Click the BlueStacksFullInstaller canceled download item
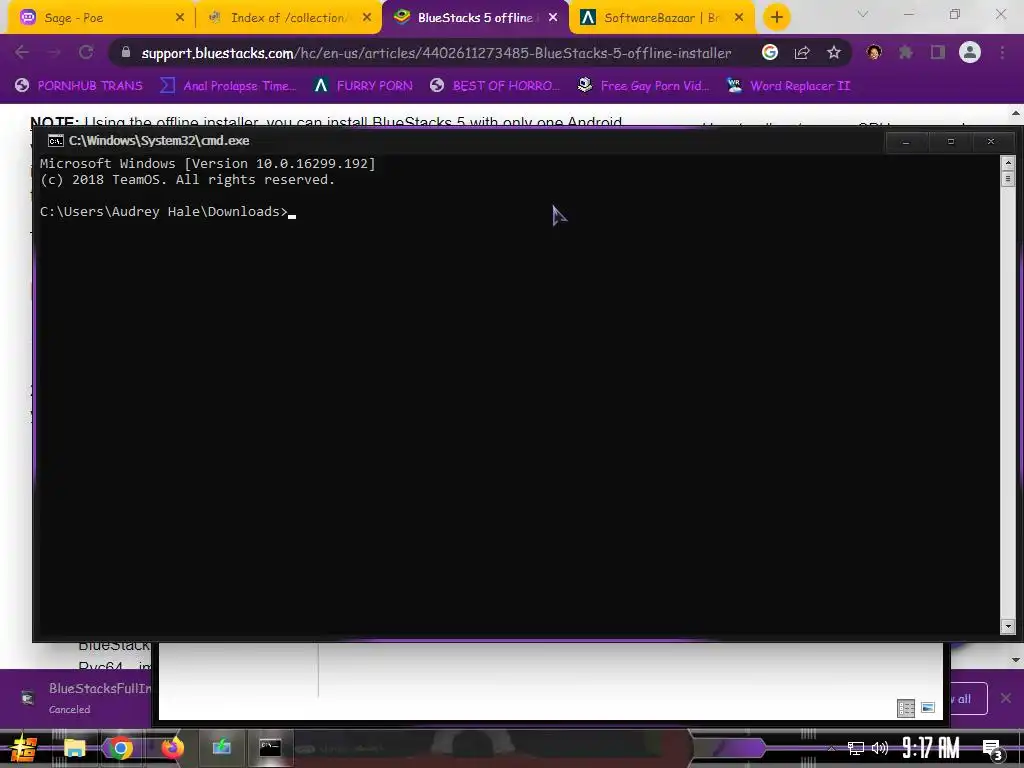The width and height of the screenshot is (1024, 768). coord(85,697)
